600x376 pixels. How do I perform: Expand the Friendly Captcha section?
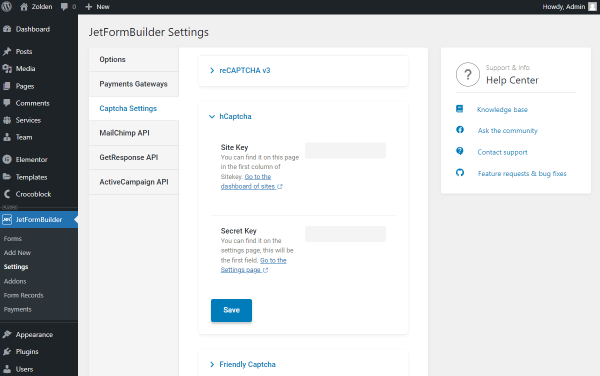click(243, 364)
